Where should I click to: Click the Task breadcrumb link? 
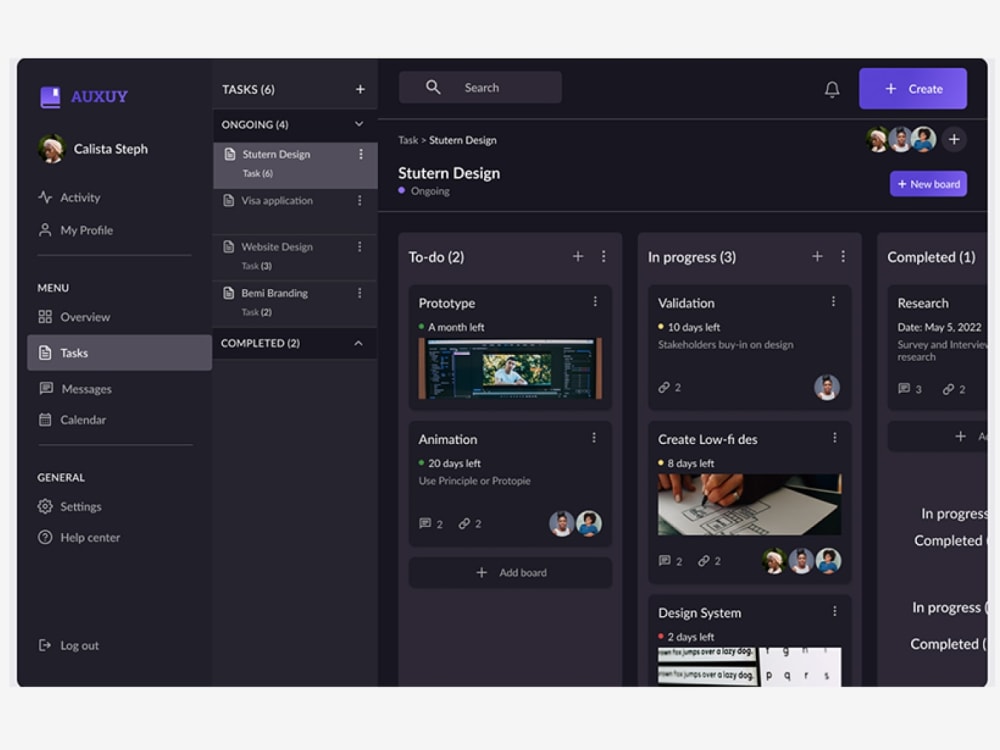pyautogui.click(x=408, y=140)
